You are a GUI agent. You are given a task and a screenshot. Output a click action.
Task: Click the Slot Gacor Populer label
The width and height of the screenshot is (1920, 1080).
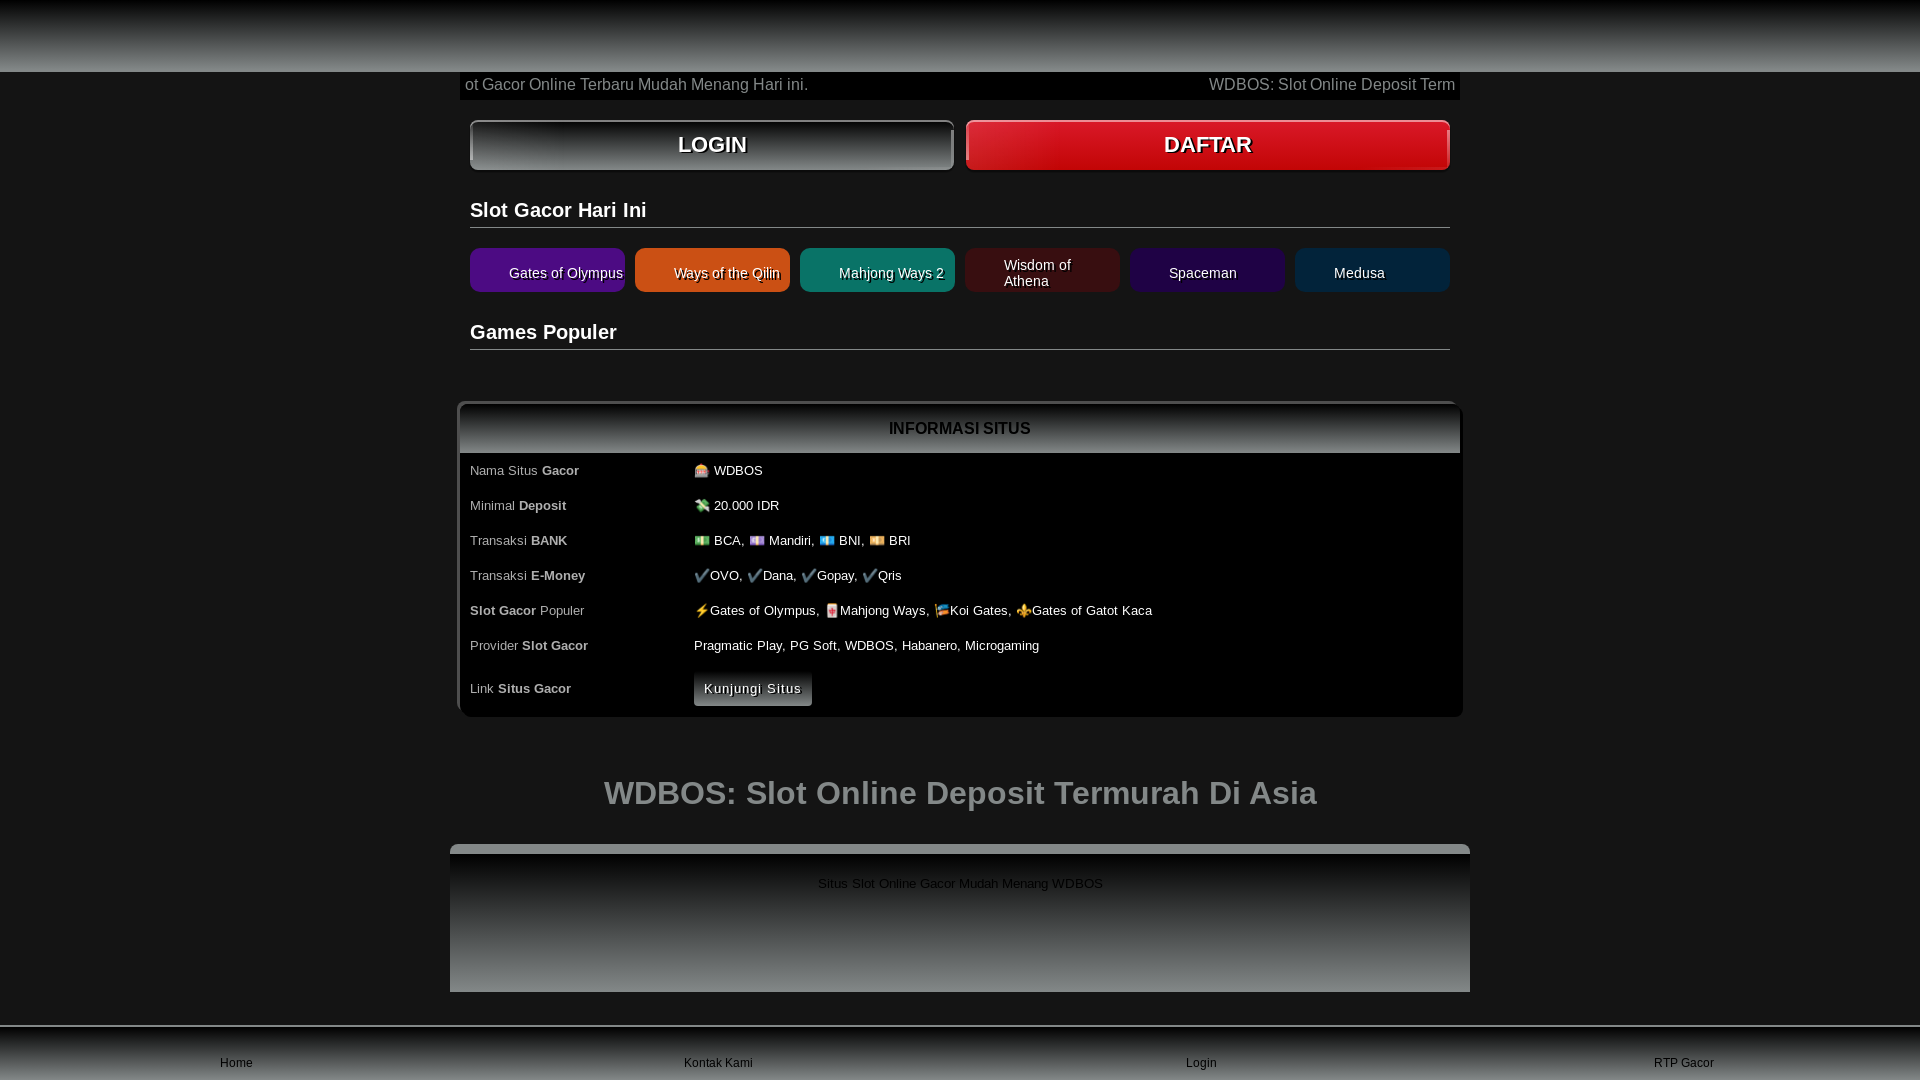tap(527, 611)
